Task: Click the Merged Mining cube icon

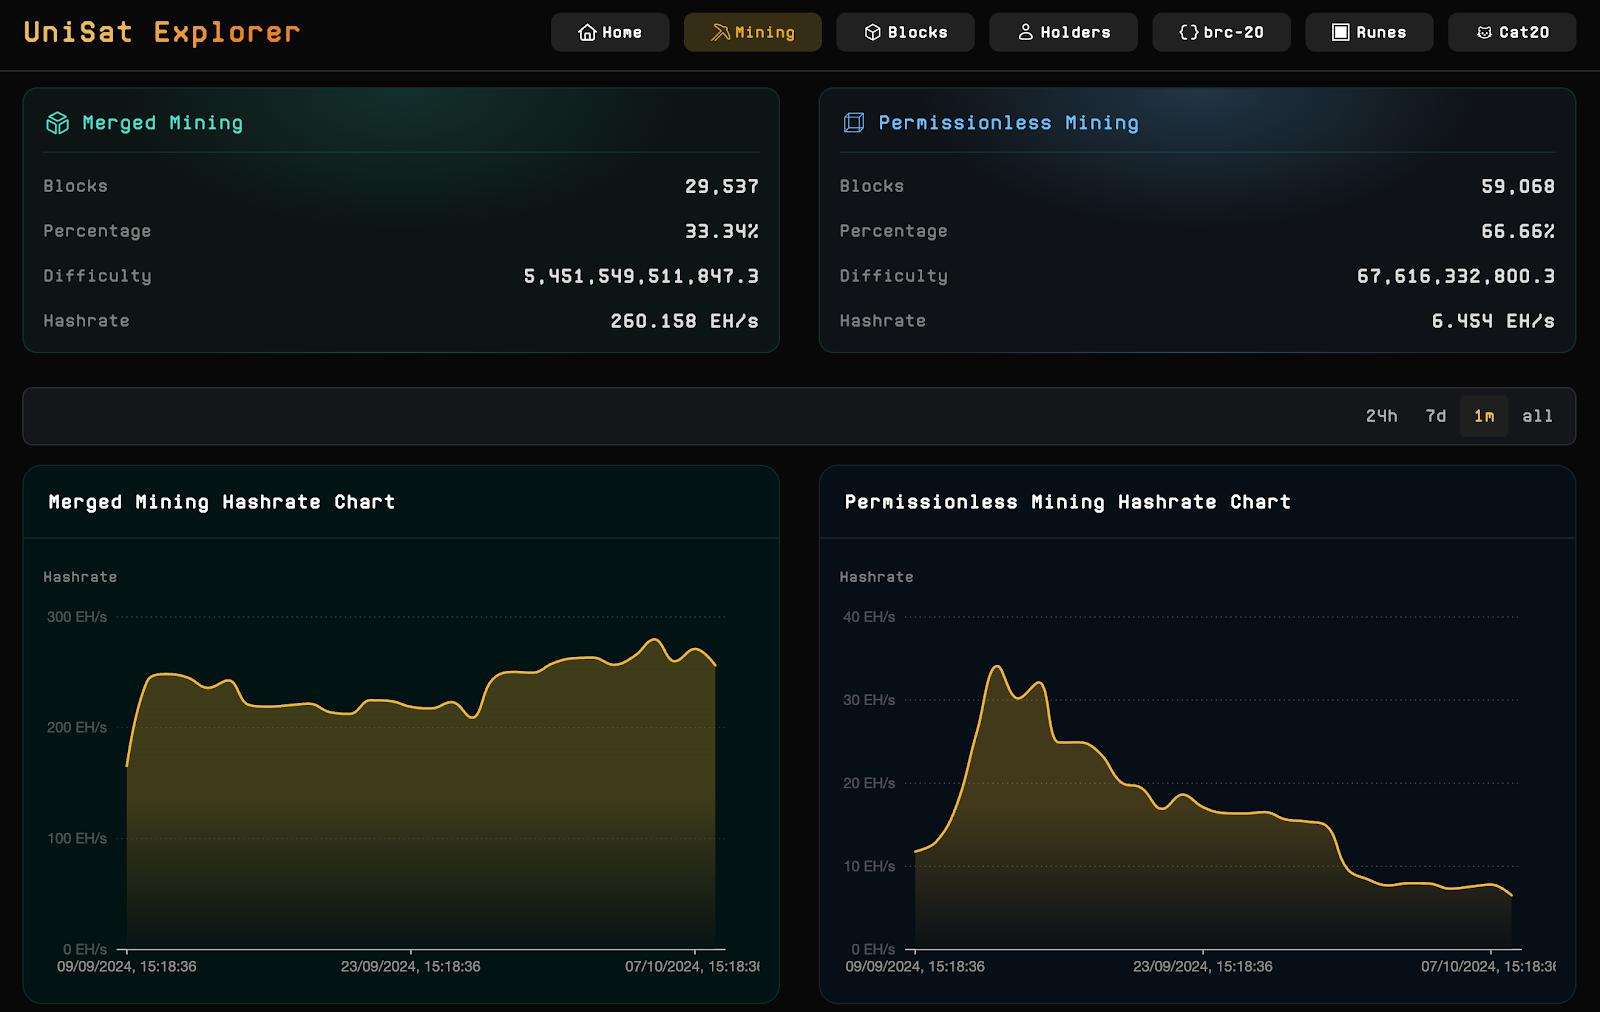Action: [58, 123]
